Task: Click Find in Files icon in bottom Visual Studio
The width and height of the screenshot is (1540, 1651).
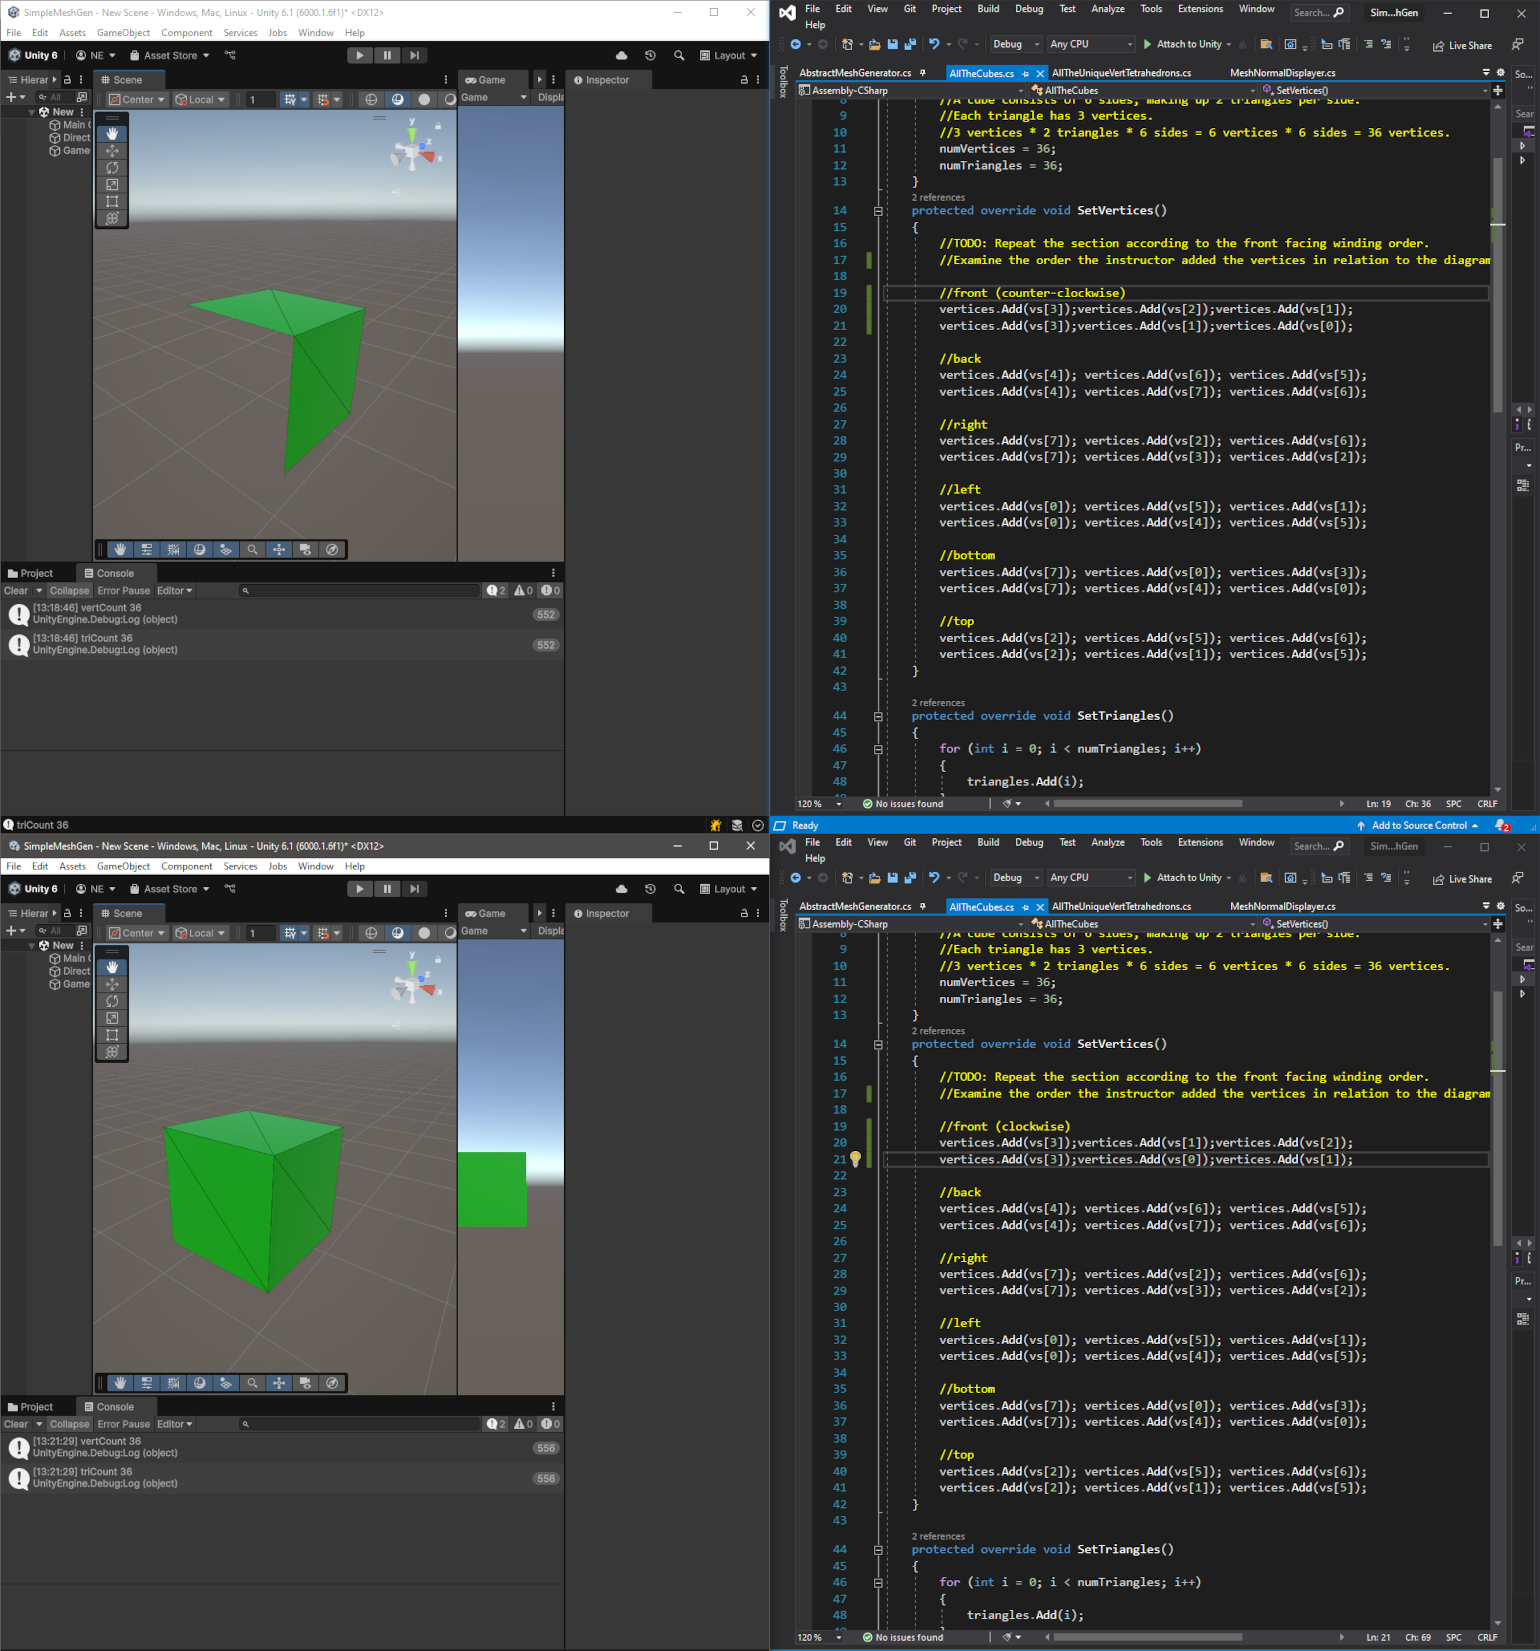Action: coord(1265,878)
